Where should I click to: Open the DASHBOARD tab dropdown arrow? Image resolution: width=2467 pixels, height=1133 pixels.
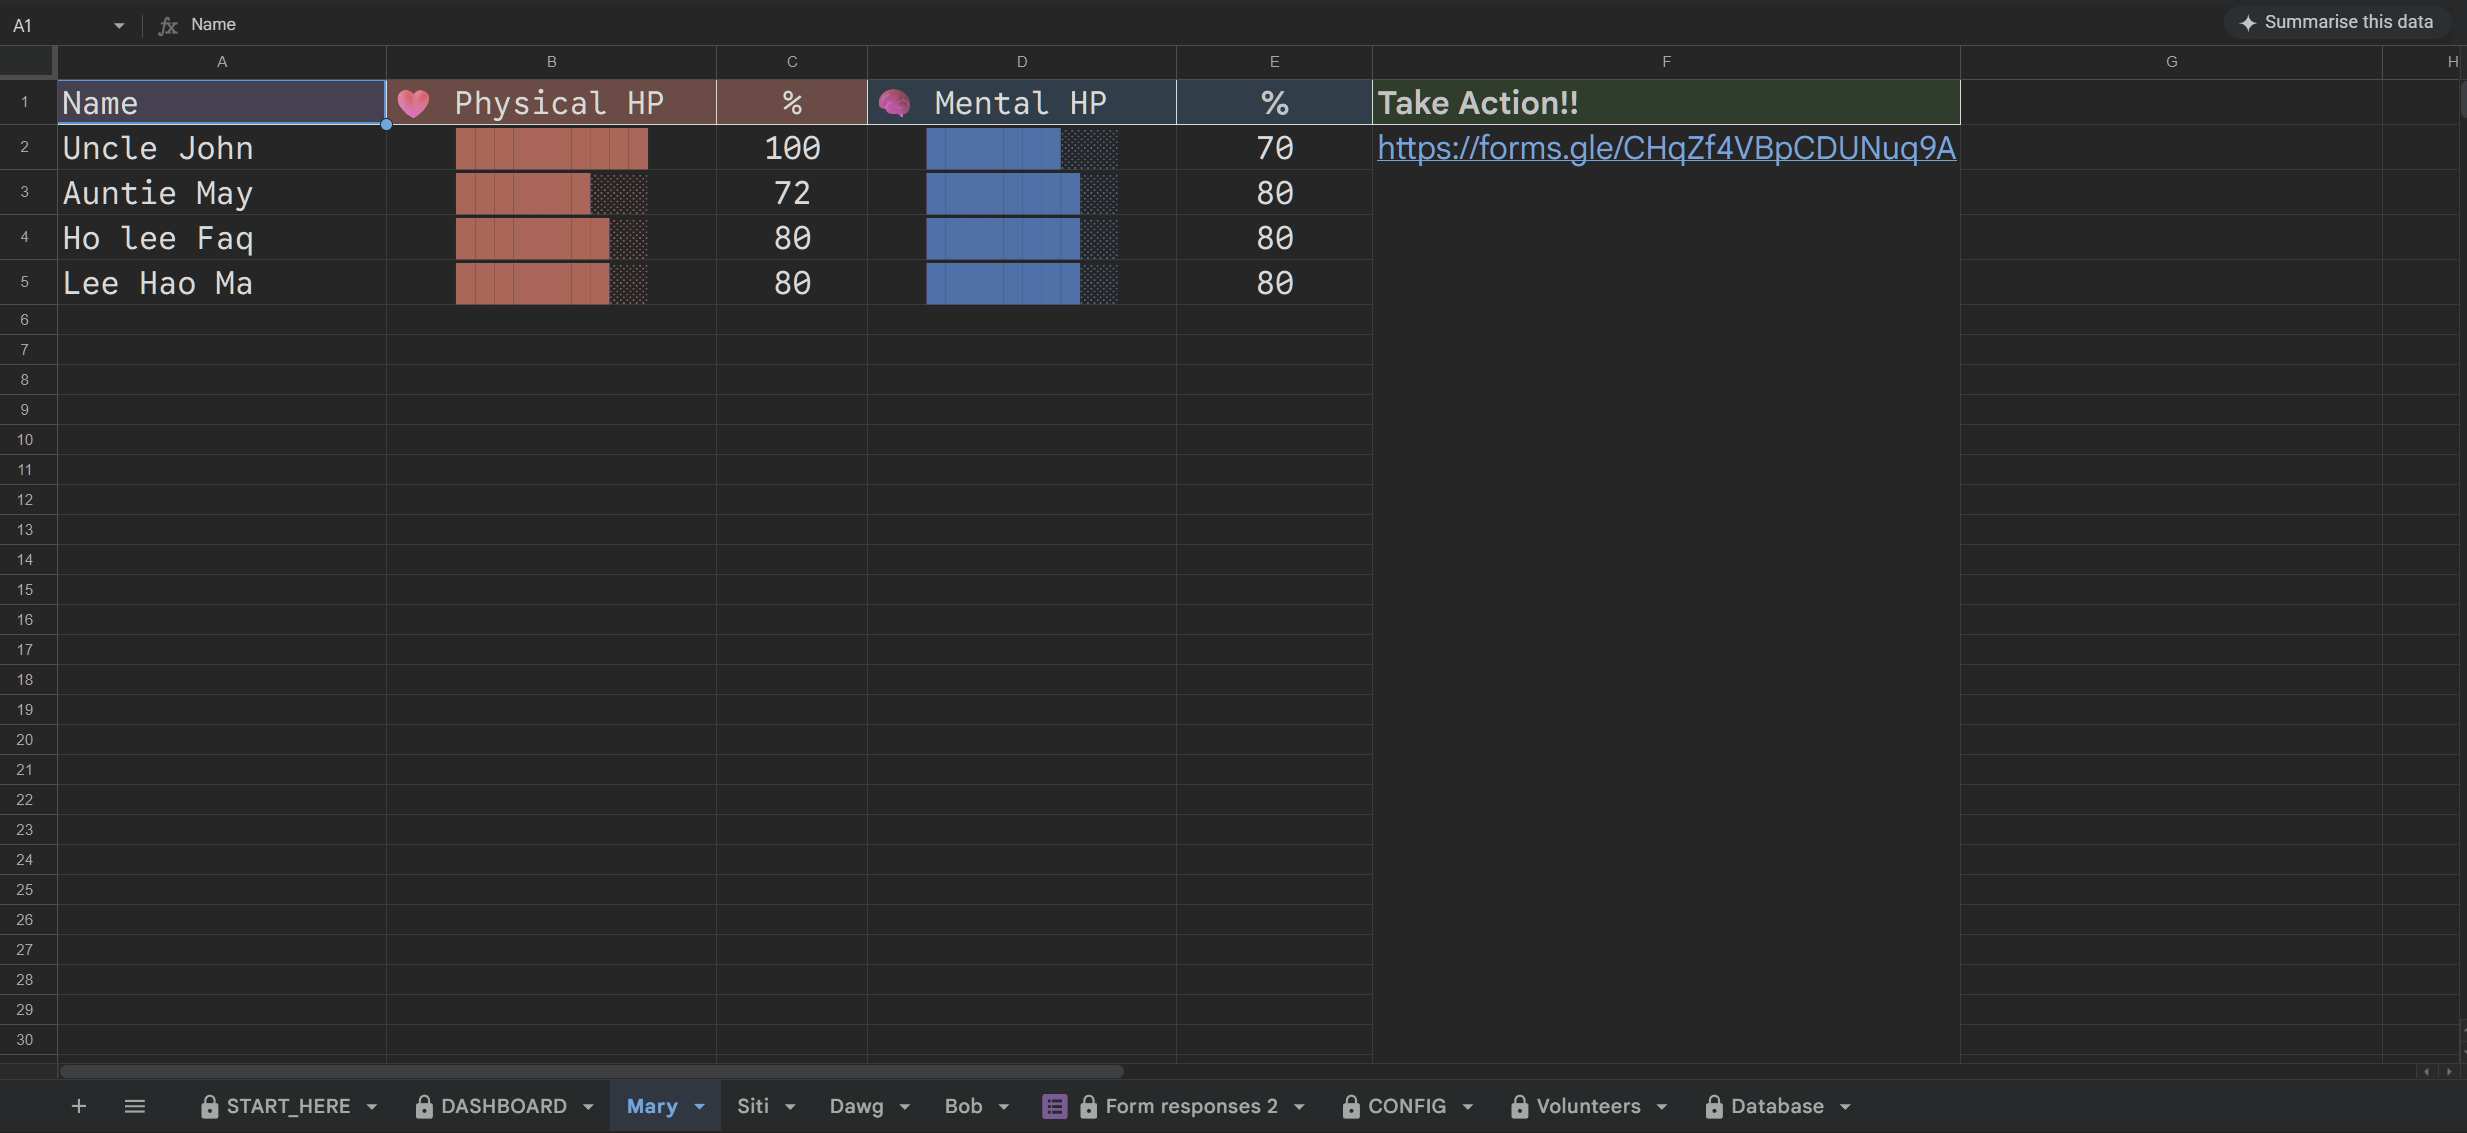[588, 1106]
